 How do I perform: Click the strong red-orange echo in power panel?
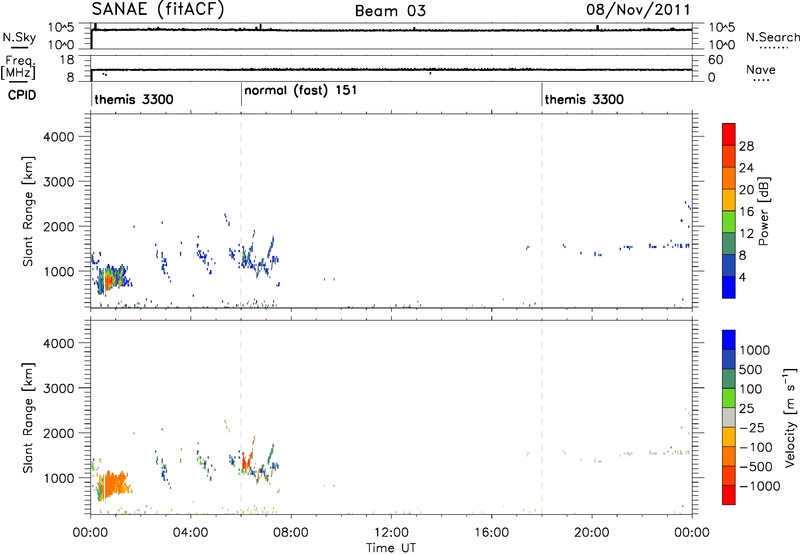(x=108, y=281)
